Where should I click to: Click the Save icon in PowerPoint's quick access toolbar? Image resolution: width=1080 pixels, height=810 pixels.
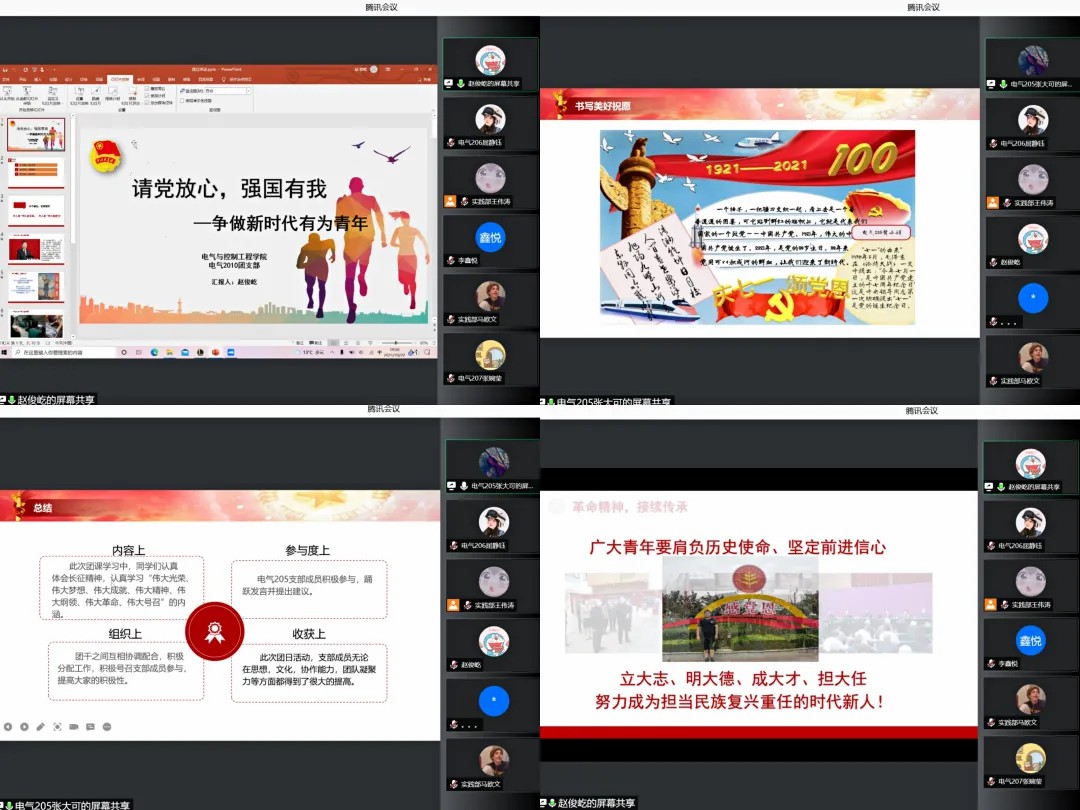[x=5, y=70]
